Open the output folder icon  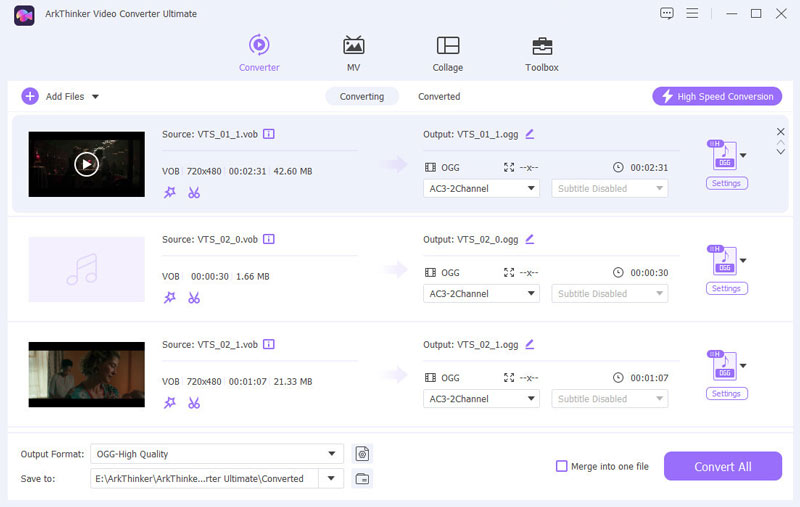point(362,478)
